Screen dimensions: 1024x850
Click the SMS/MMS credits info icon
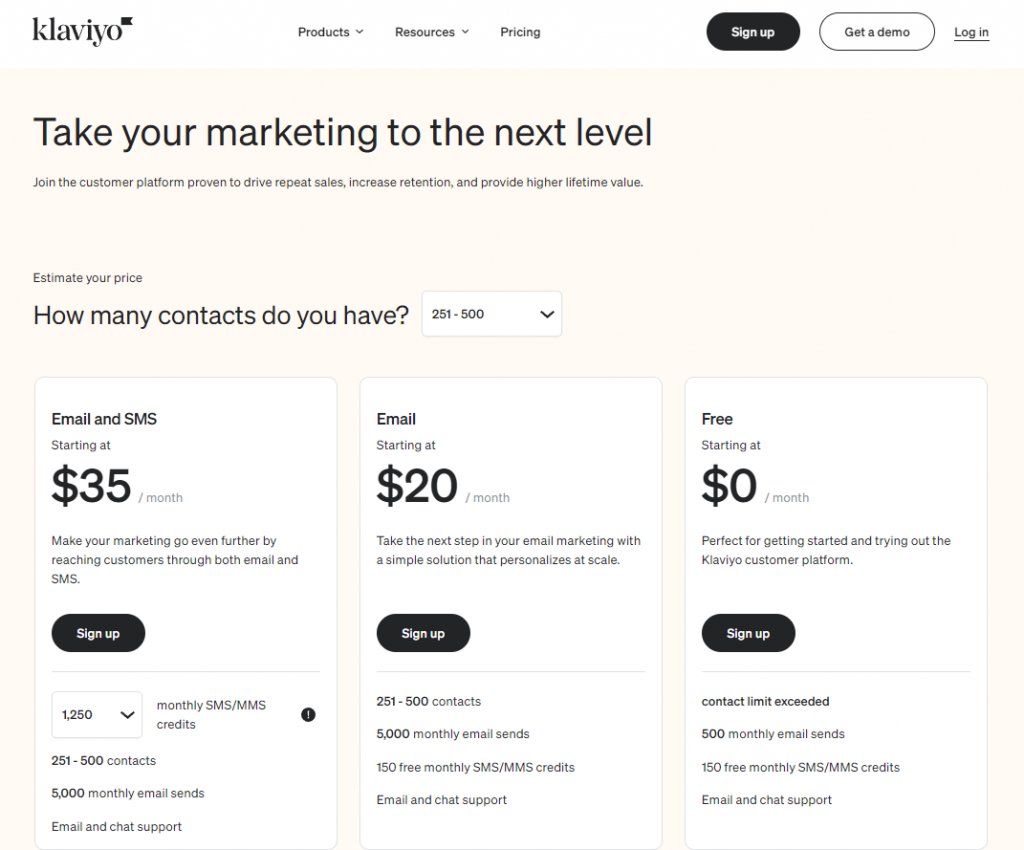308,715
